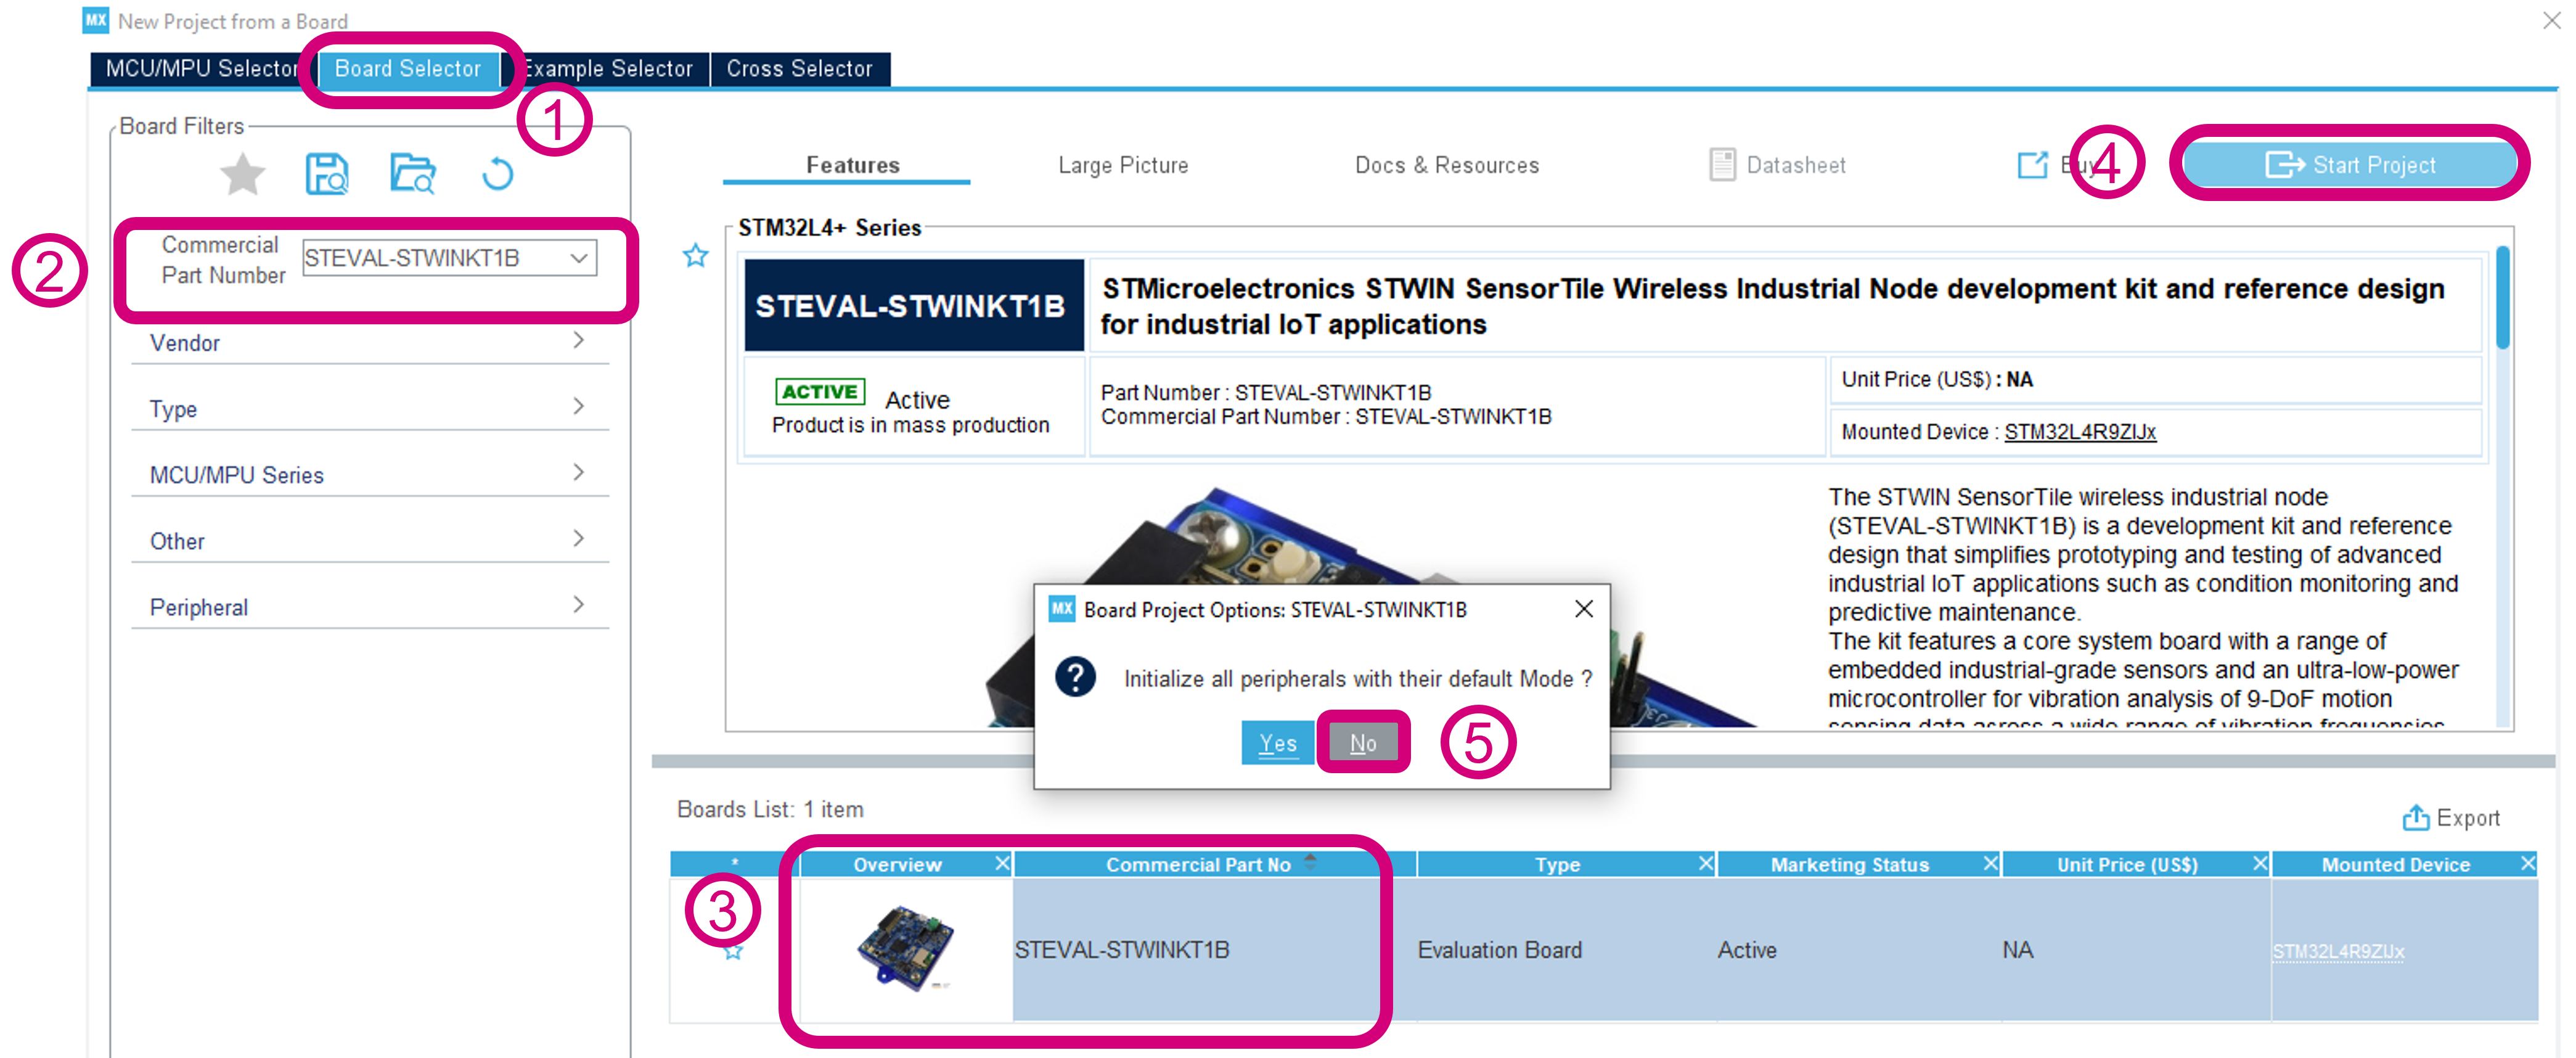Open the MCU/MPU Selector tab
Image resolution: width=2576 pixels, height=1058 pixels.
(x=203, y=69)
